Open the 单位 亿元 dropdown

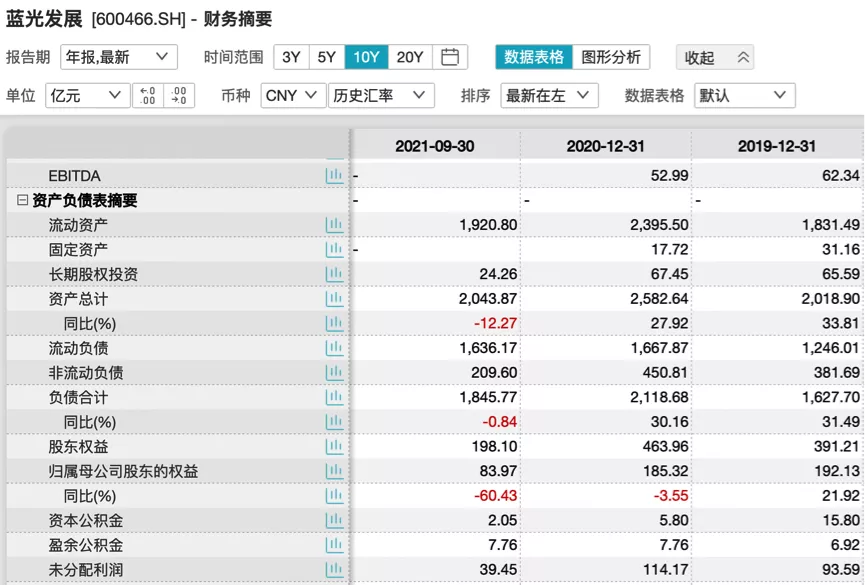pos(87,96)
